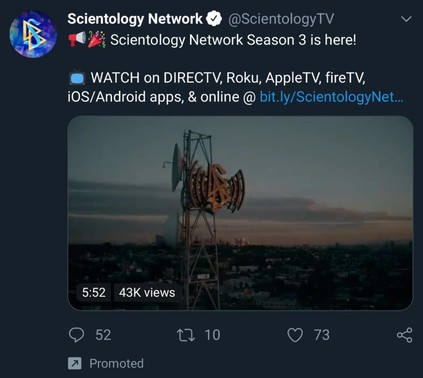The width and height of the screenshot is (423, 378).
Task: Open the Scientology Network profile avatar
Action: [x=33, y=34]
